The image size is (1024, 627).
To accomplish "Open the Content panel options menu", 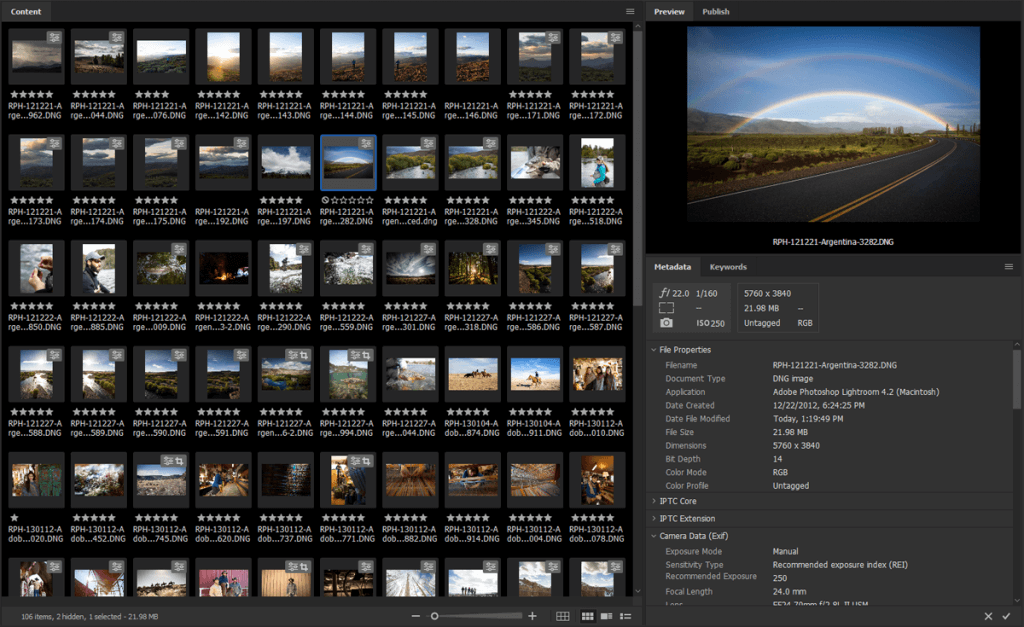I will pos(630,11).
